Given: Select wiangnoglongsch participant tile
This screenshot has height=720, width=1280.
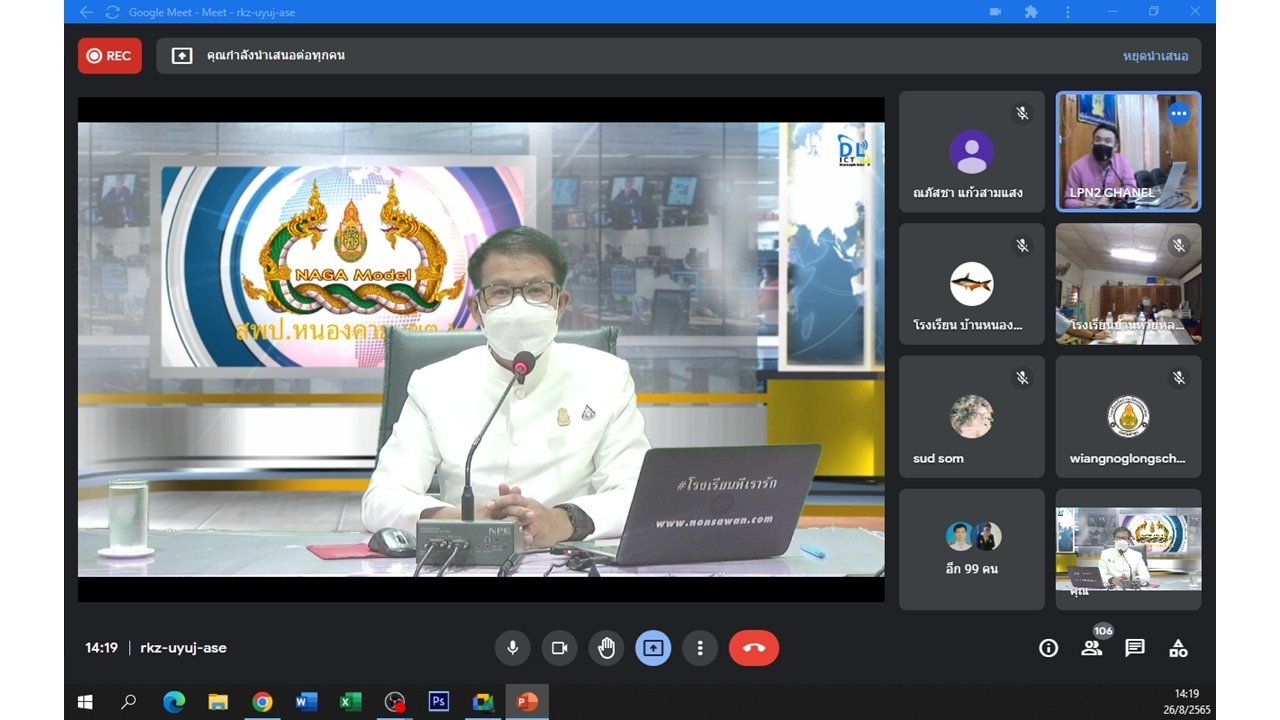Looking at the screenshot, I should (1129, 417).
